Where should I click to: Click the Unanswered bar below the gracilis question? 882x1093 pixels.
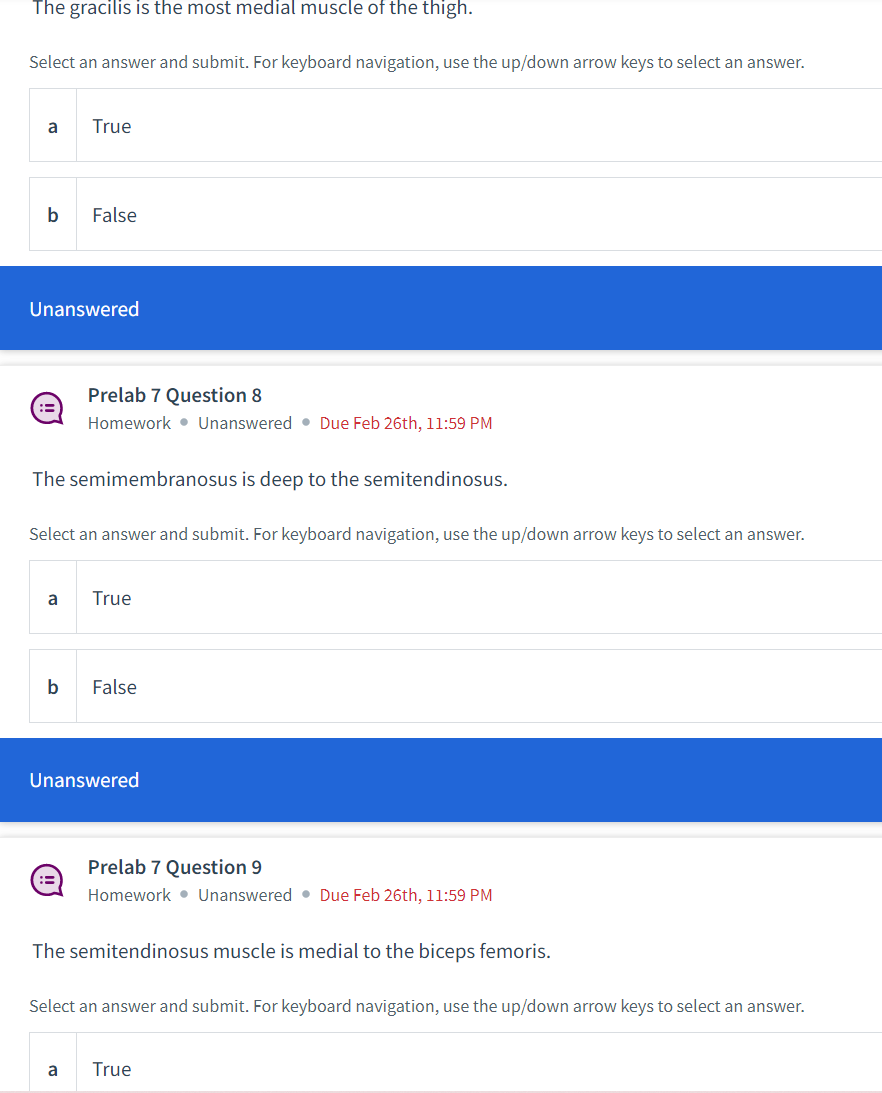click(x=441, y=308)
